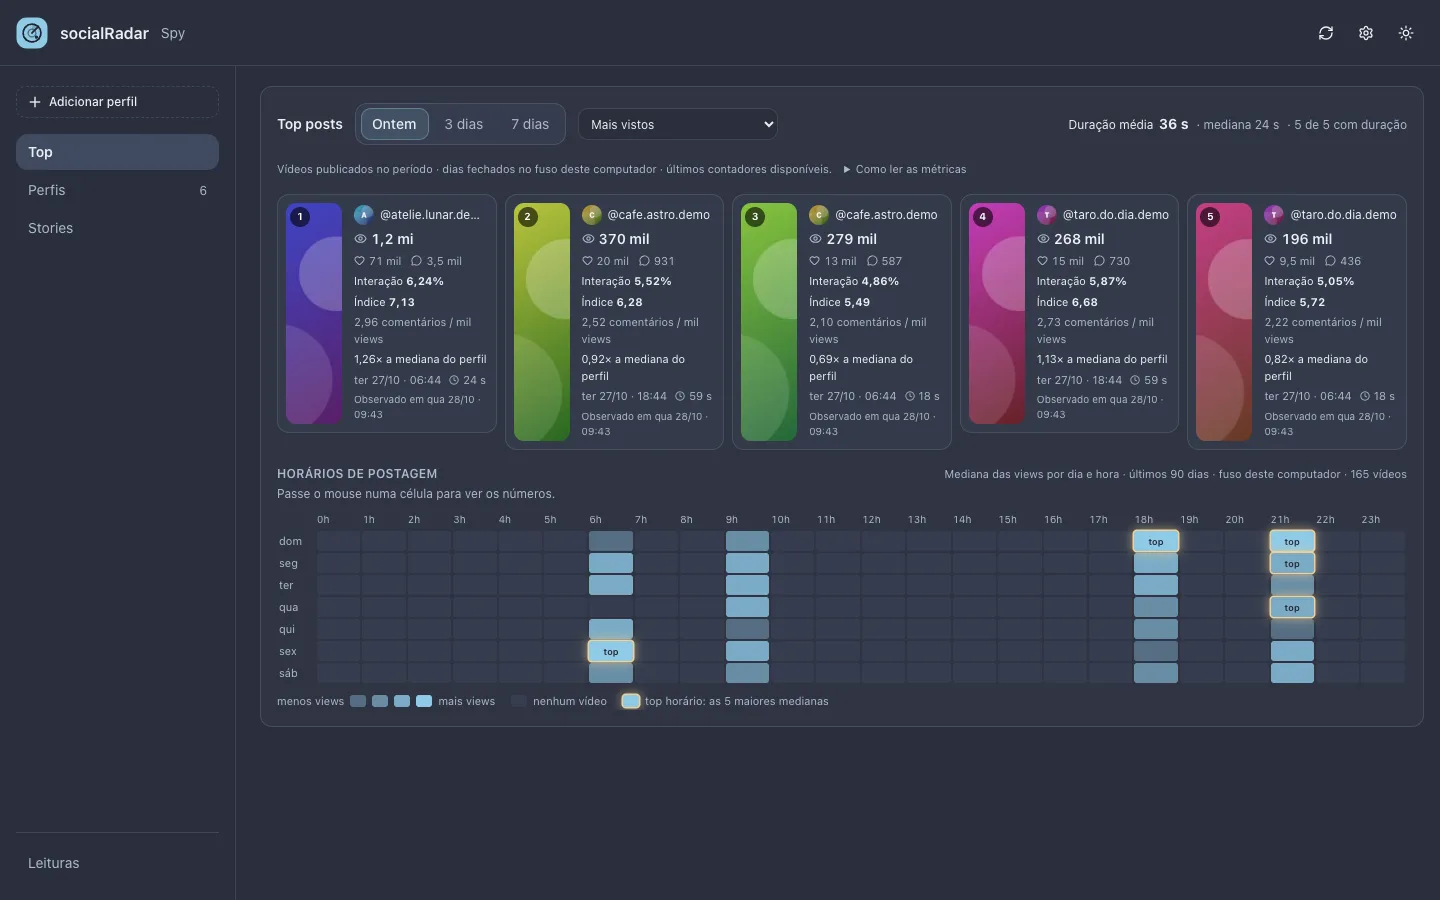Select the Ontem period tab

tap(394, 124)
